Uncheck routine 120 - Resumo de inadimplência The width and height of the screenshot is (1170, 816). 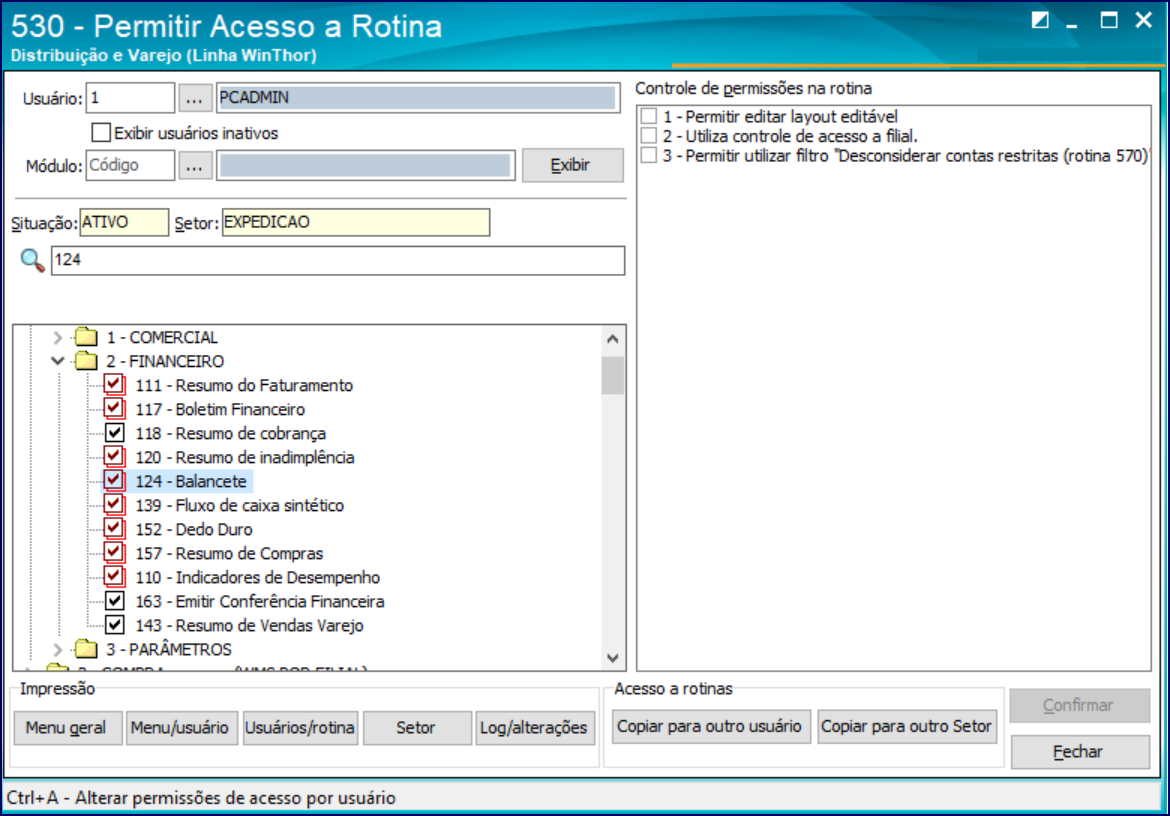[x=114, y=456]
